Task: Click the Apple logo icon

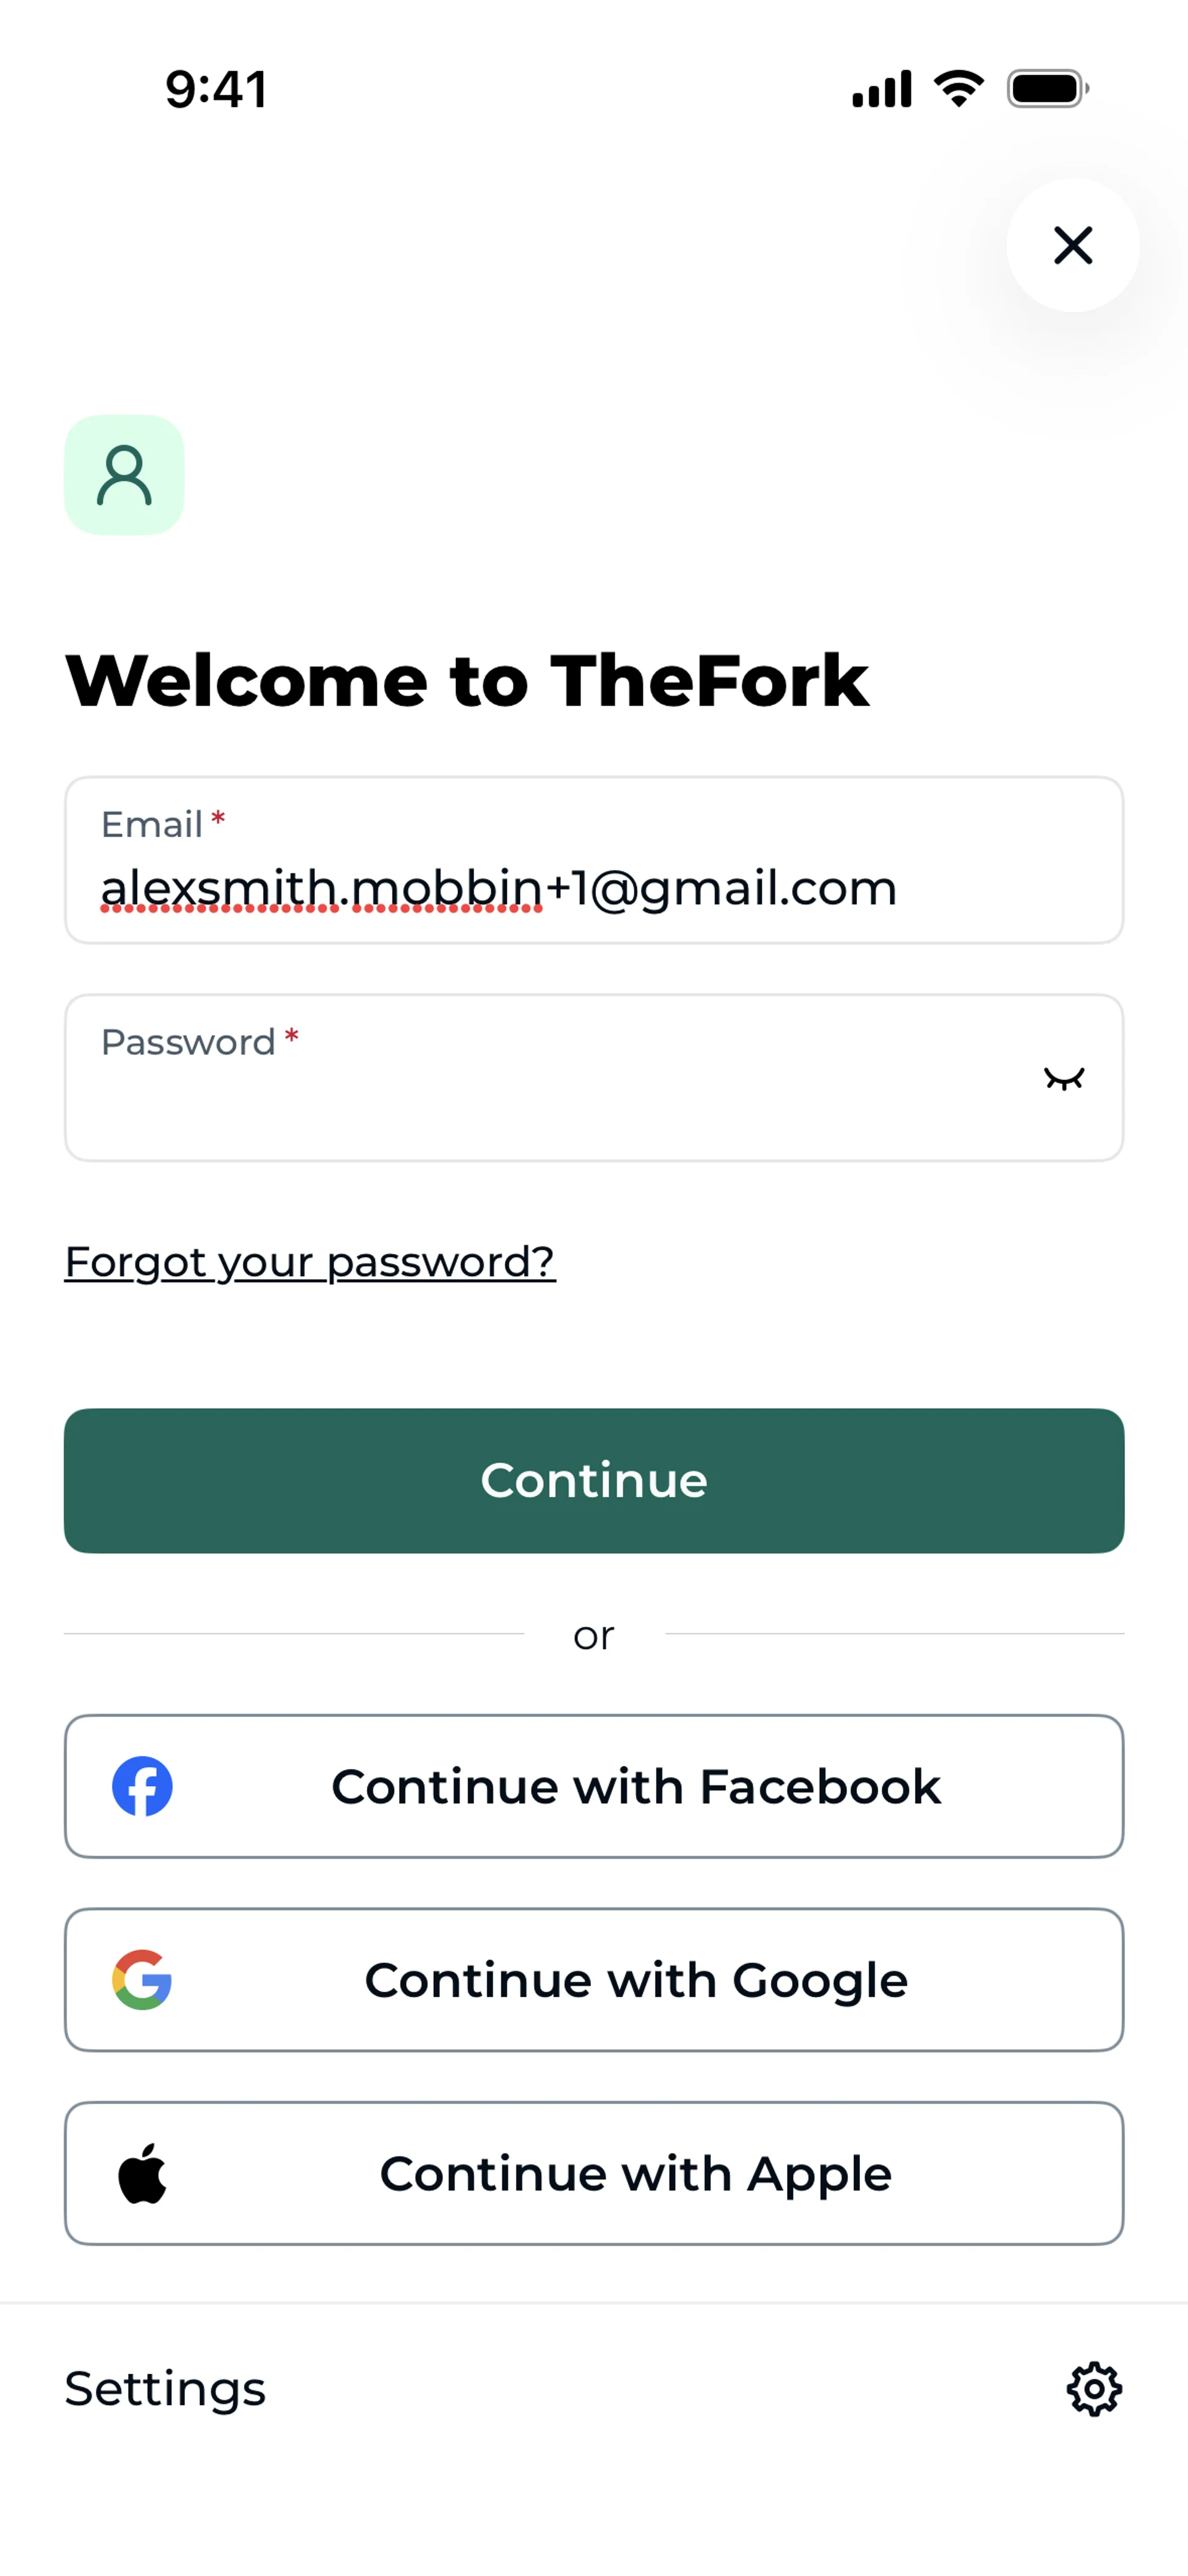Action: [x=142, y=2173]
